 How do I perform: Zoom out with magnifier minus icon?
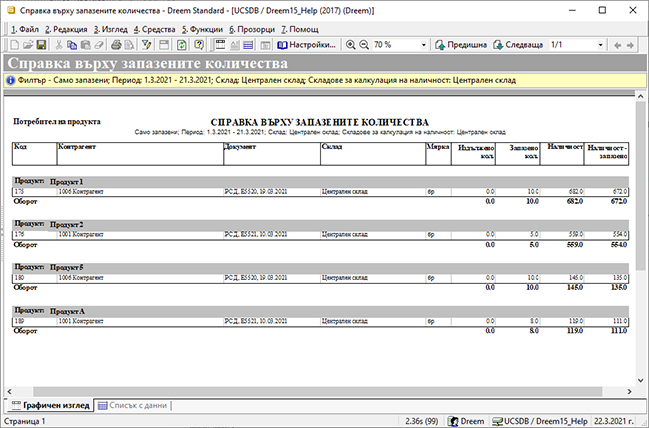pos(364,45)
